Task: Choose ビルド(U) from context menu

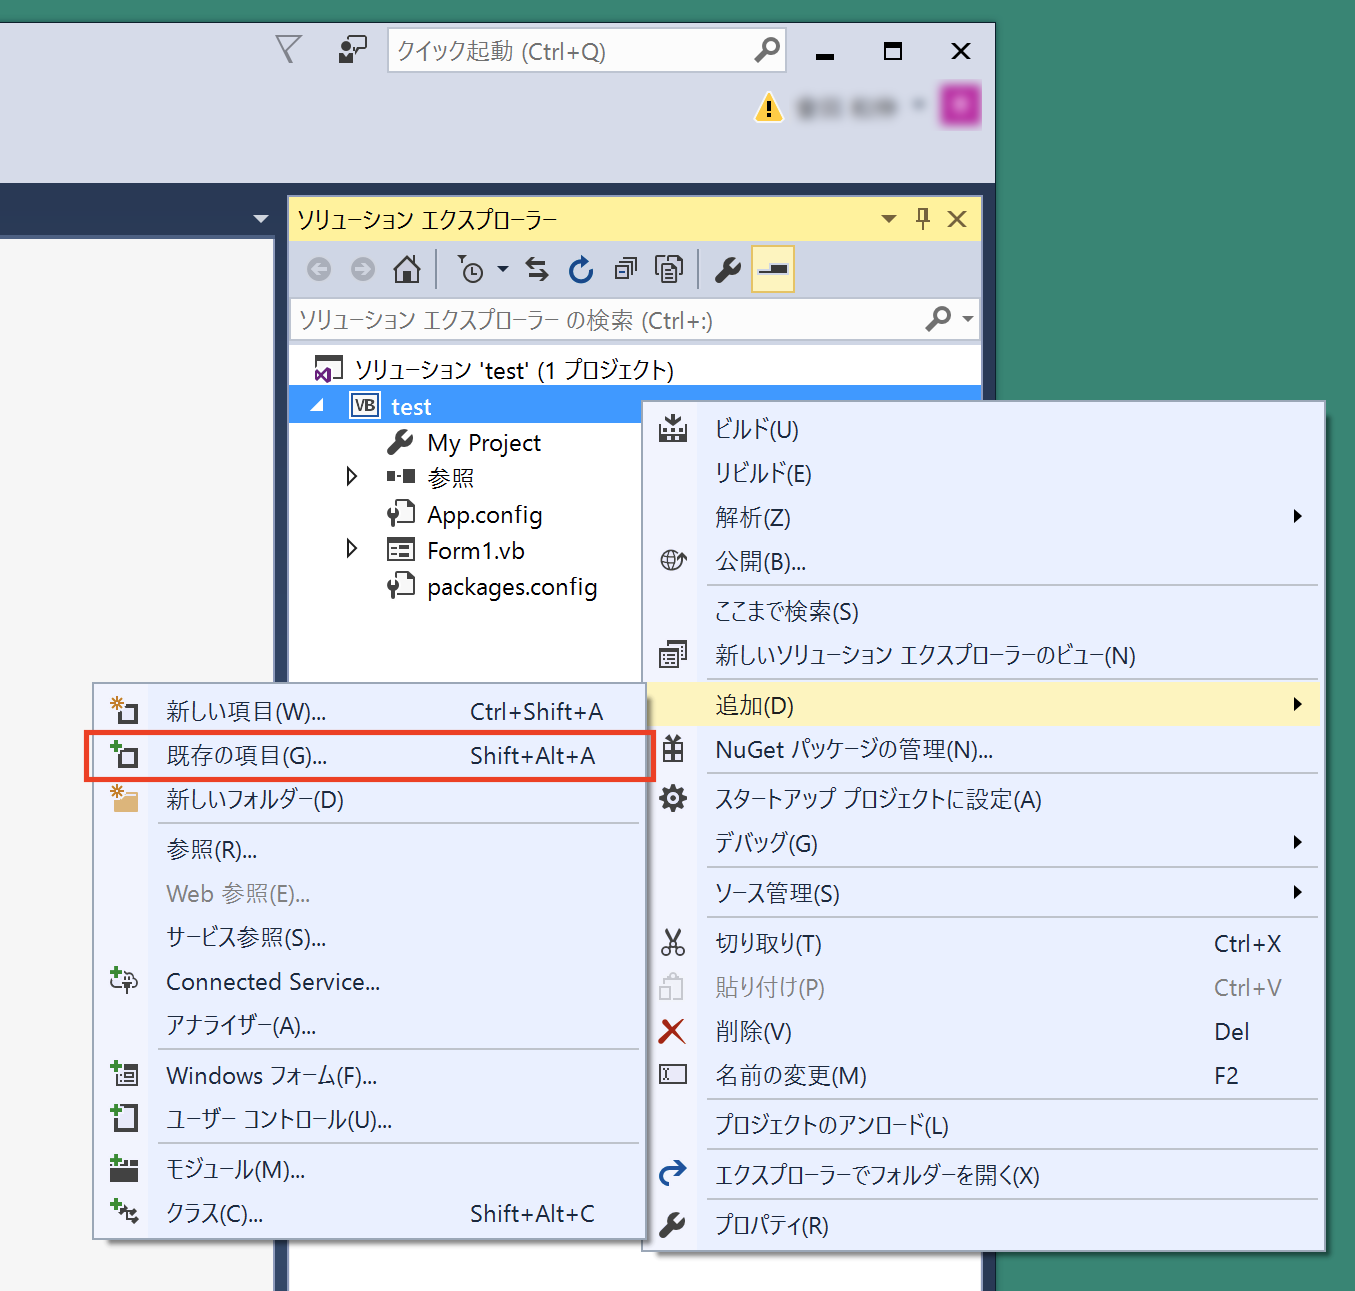Action: coord(984,429)
